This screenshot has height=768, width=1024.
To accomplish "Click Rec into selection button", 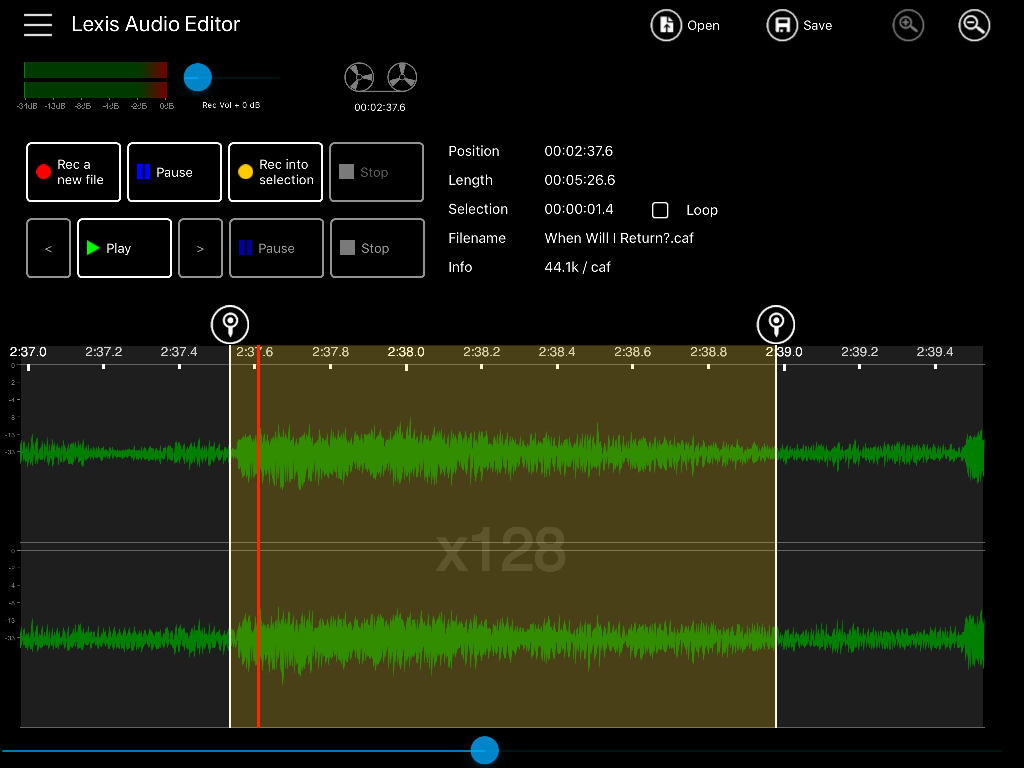I will pos(276,172).
